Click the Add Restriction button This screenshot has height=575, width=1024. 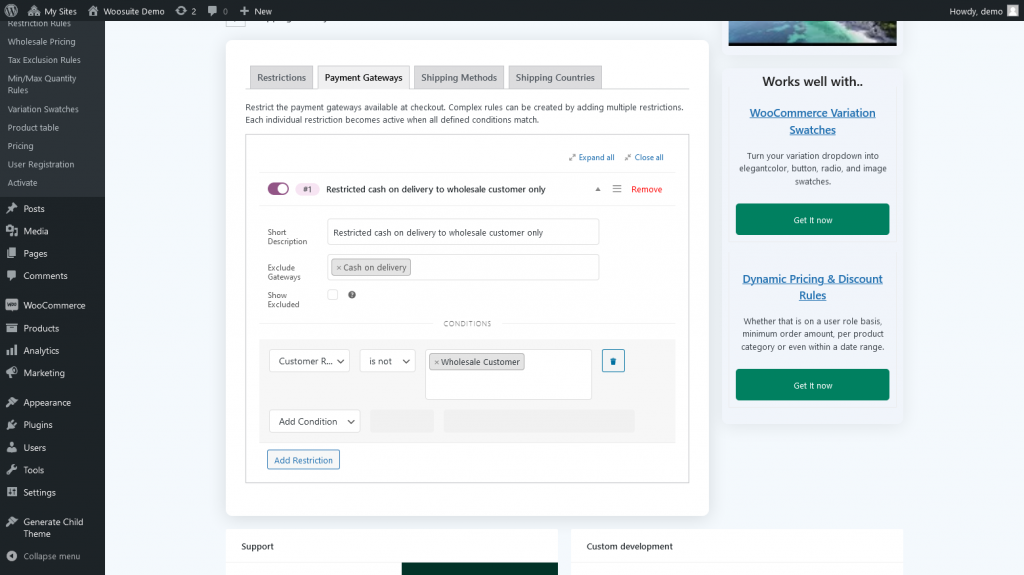[x=303, y=460]
